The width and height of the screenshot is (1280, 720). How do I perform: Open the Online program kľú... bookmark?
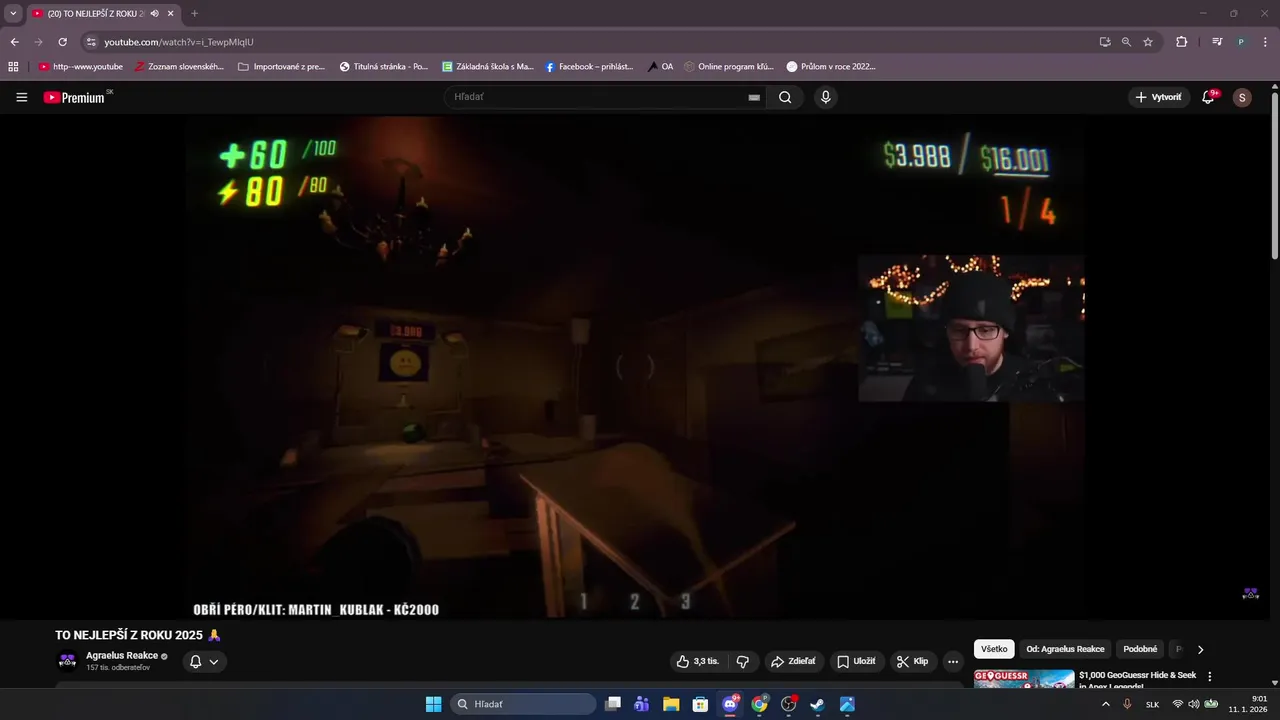[x=728, y=67]
